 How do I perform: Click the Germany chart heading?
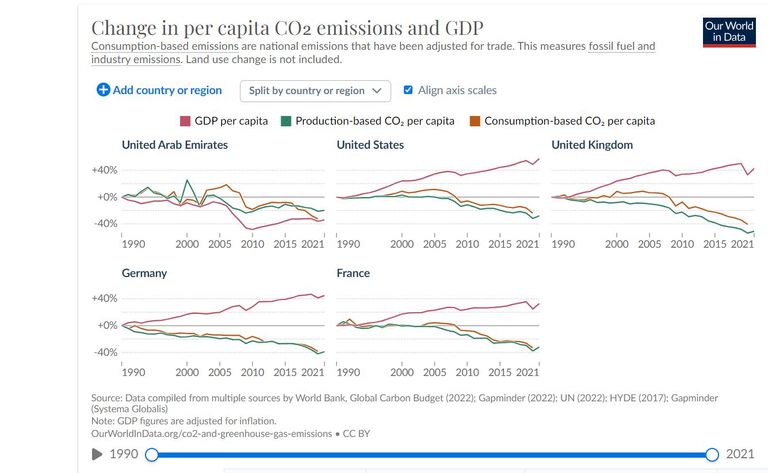coord(144,273)
